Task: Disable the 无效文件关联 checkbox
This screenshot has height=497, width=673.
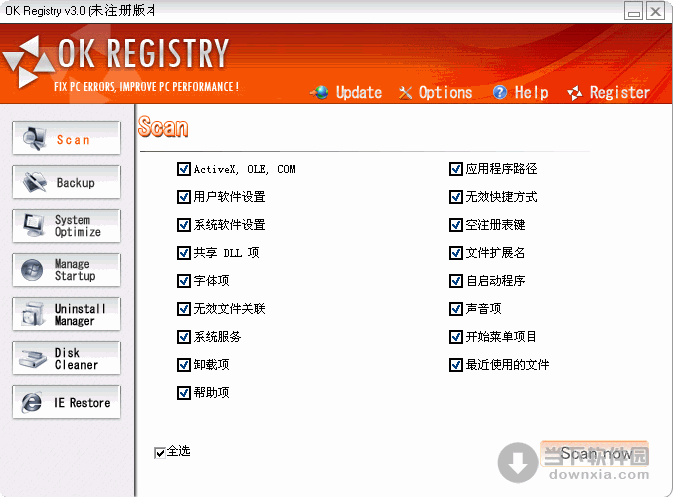Action: pos(184,309)
